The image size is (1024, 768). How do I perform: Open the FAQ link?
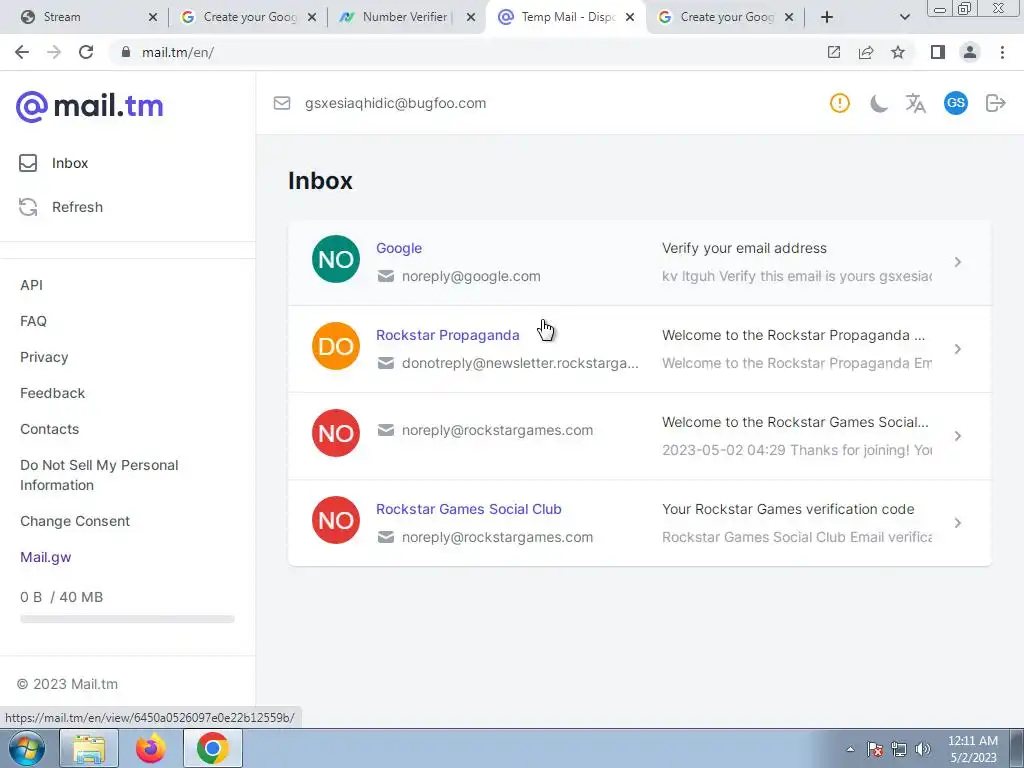coord(33,321)
